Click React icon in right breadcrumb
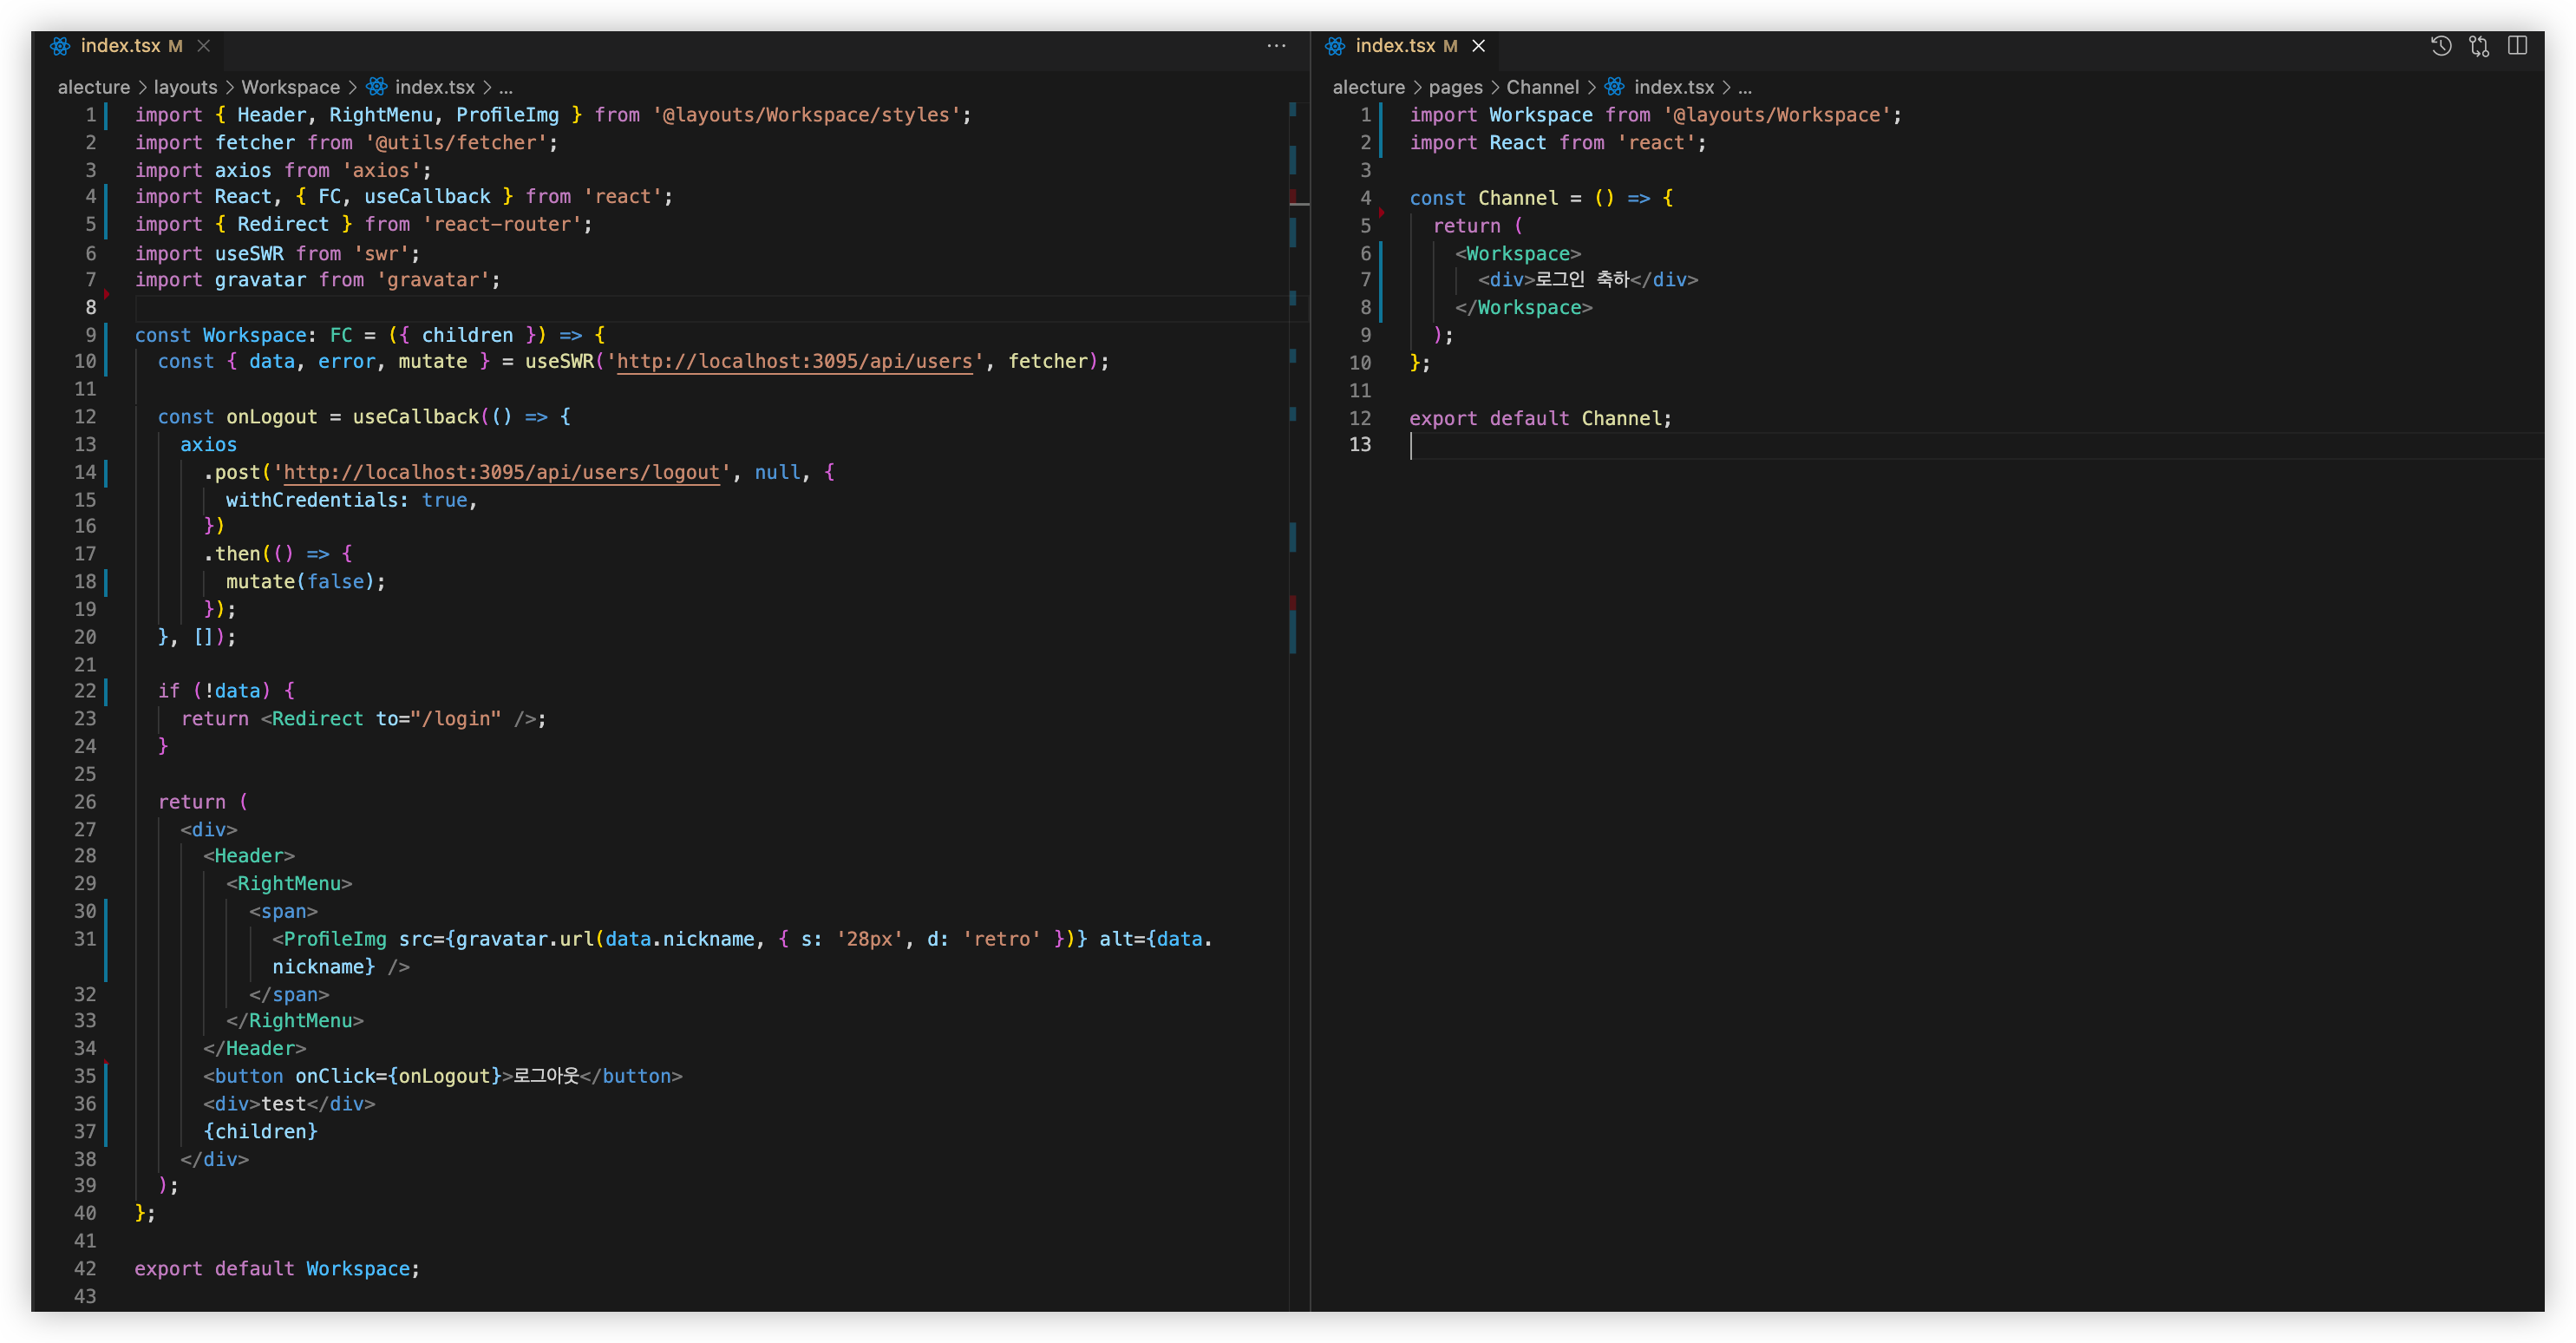2576x1343 pixels. tap(1614, 87)
